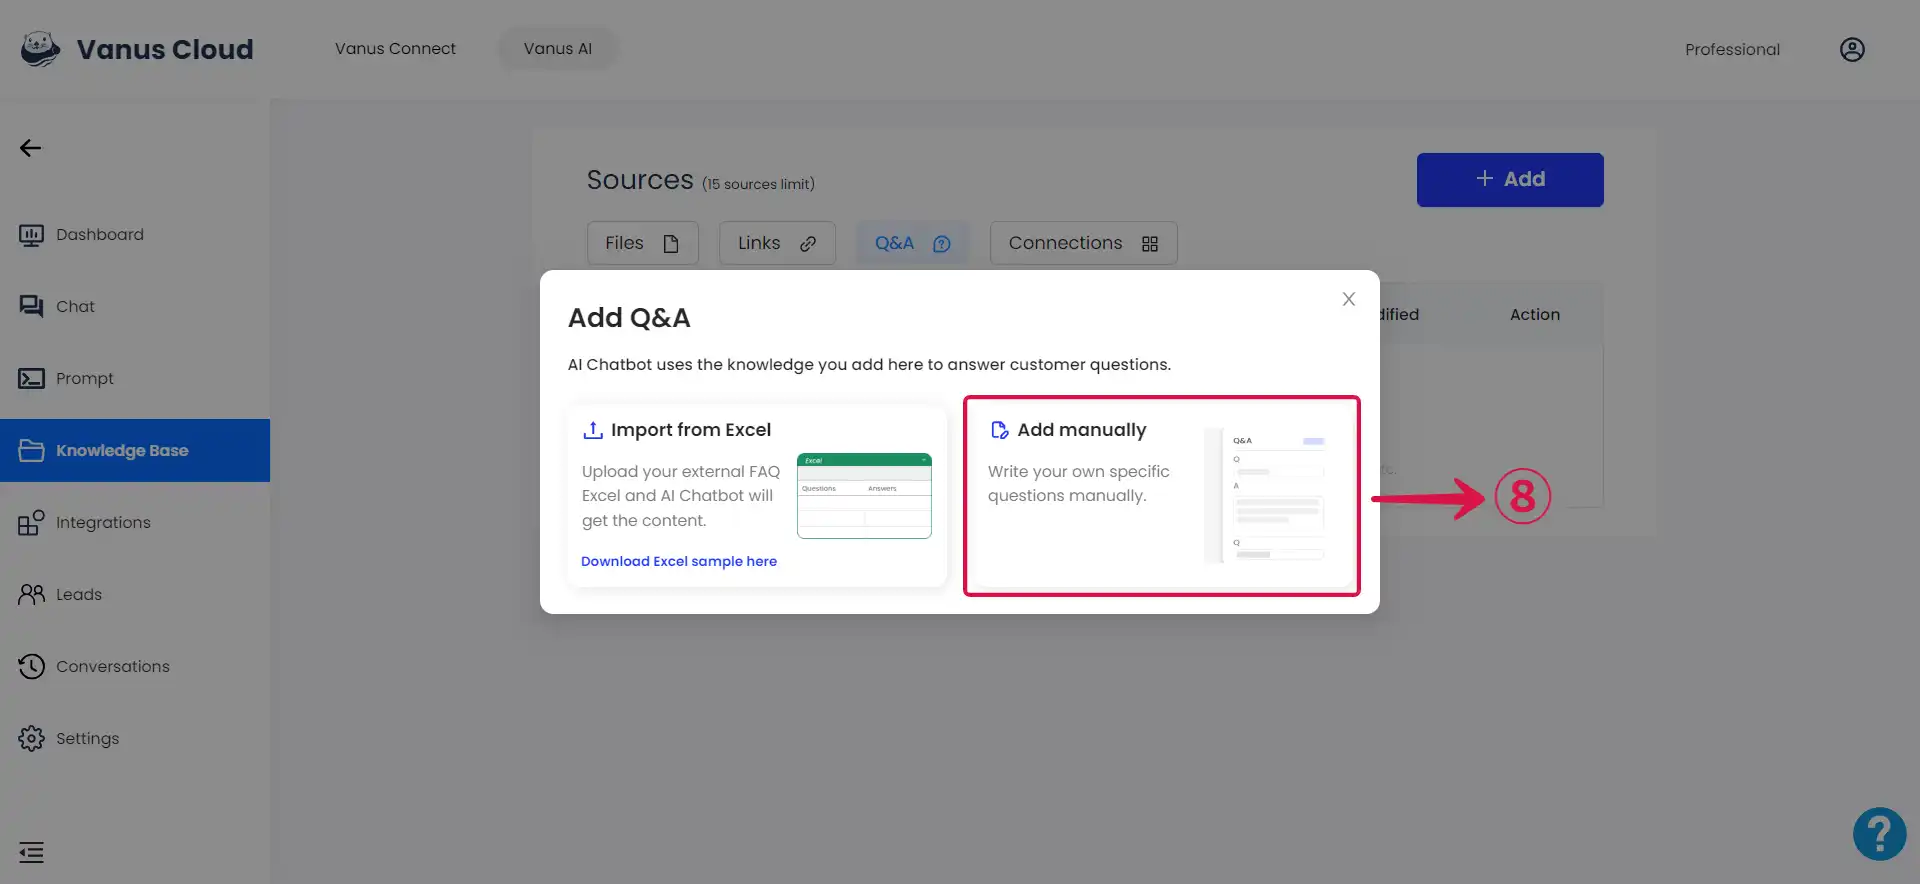
Task: Click the Vanus Cloud otter logo
Action: [40, 49]
